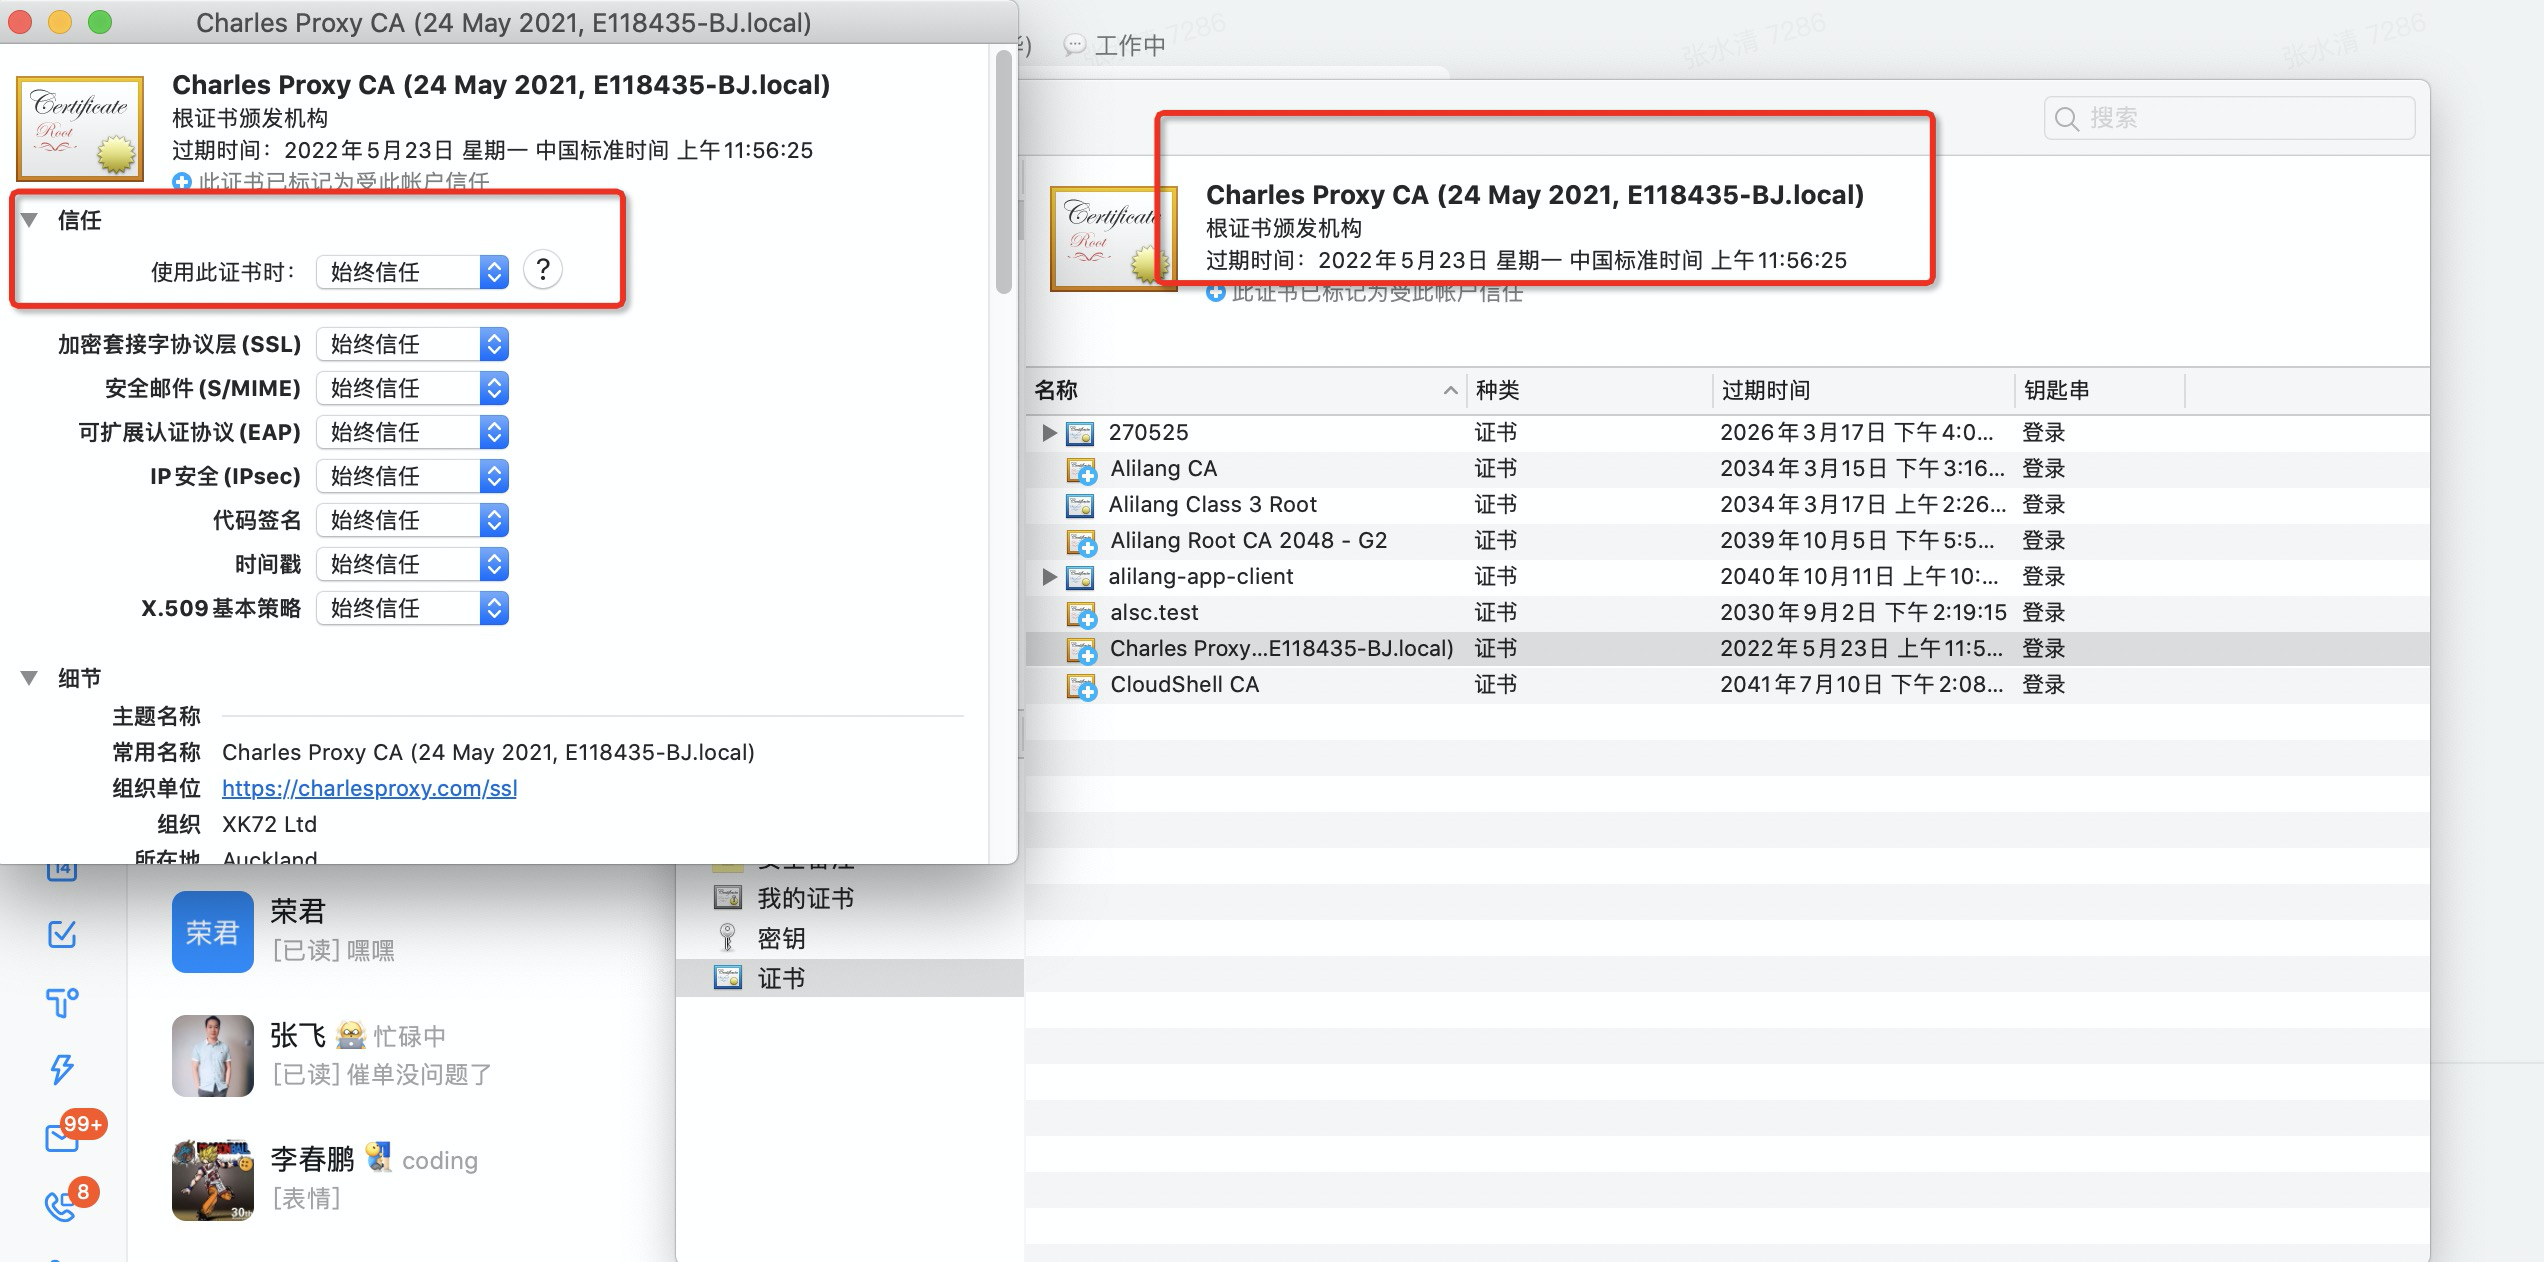This screenshot has width=2544, height=1262.
Task: Open the 安全邮件 (S/MIME) trust dropdown
Action: pyautogui.click(x=412, y=388)
